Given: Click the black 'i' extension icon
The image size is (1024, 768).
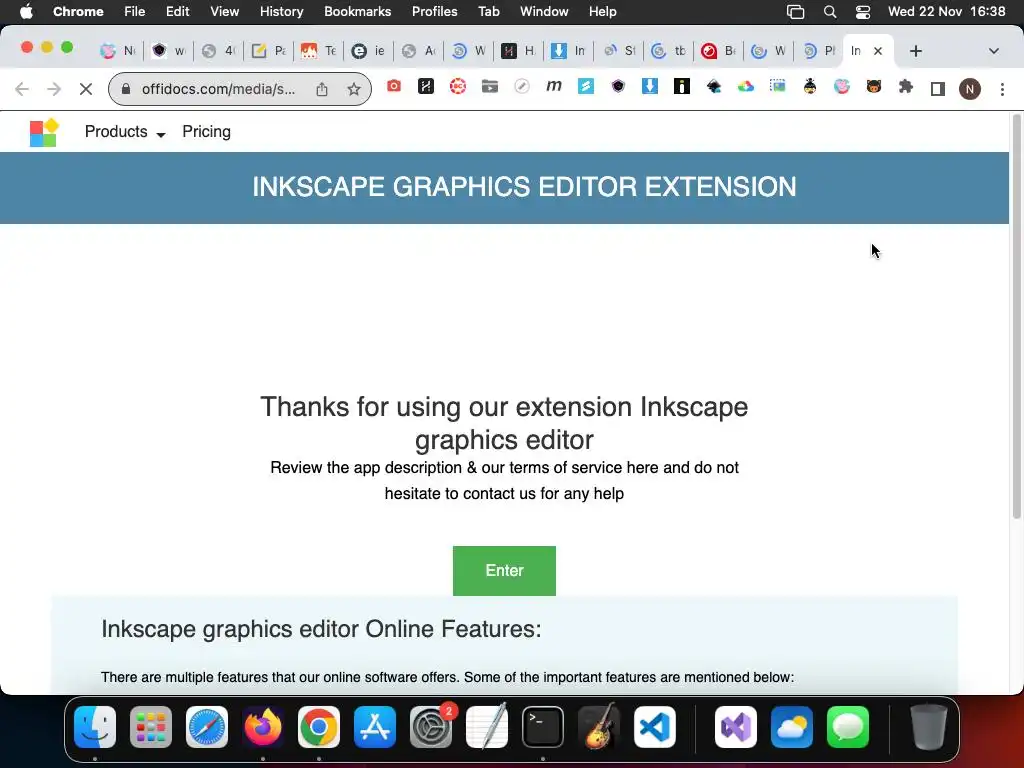Looking at the screenshot, I should 682,86.
